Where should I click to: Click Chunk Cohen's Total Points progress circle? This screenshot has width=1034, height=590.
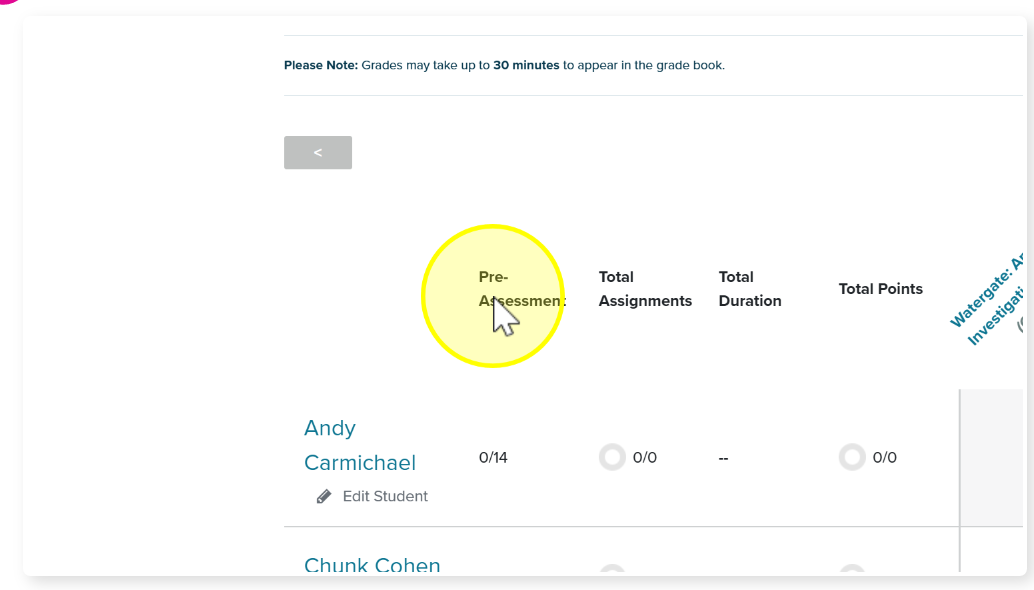click(x=852, y=570)
